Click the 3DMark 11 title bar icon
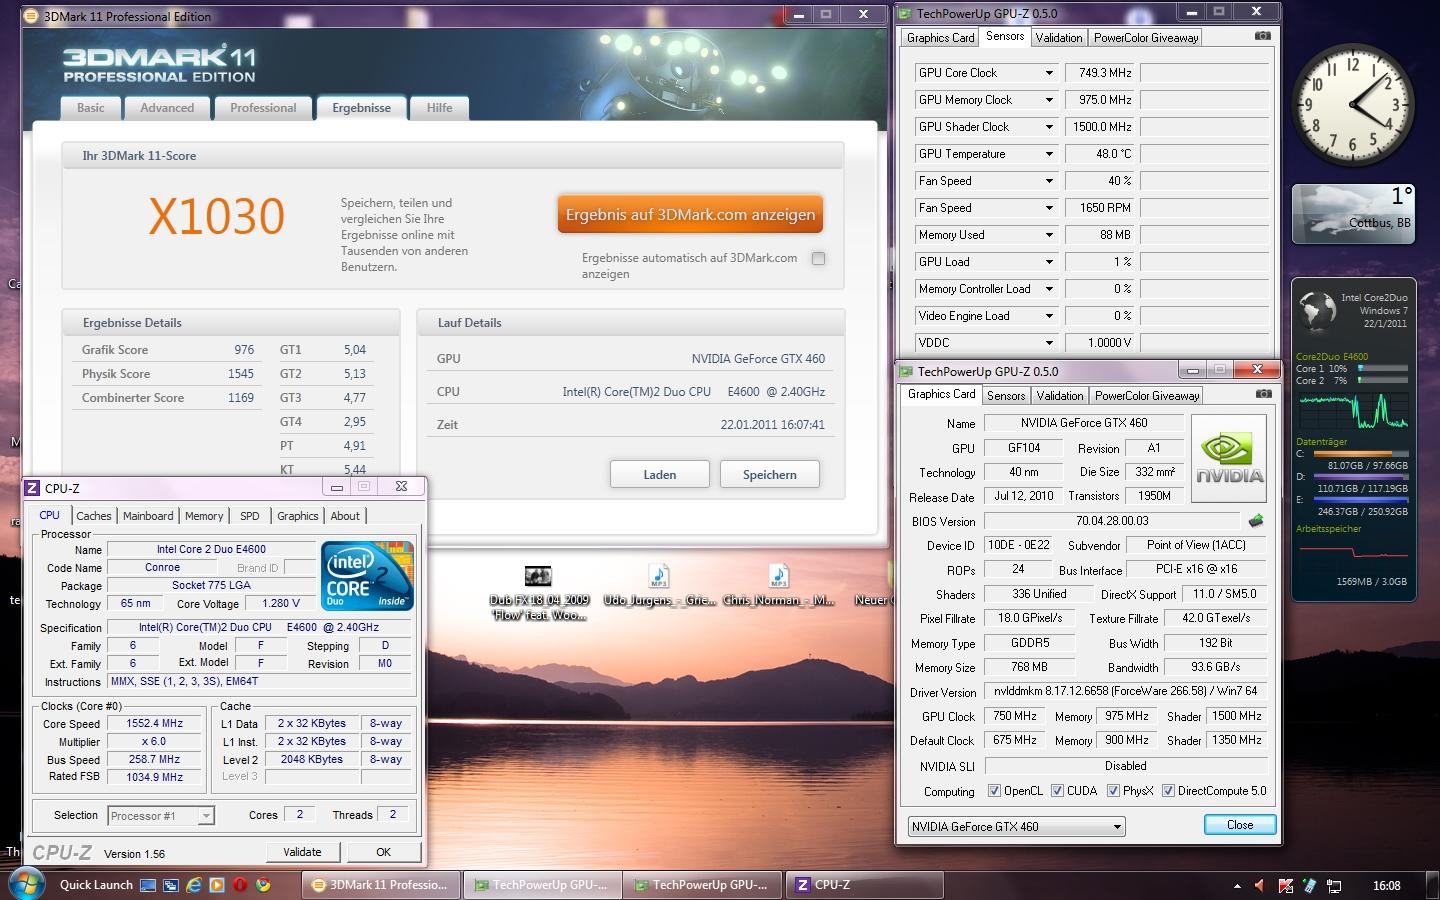The width and height of the screenshot is (1440, 900). click(32, 16)
